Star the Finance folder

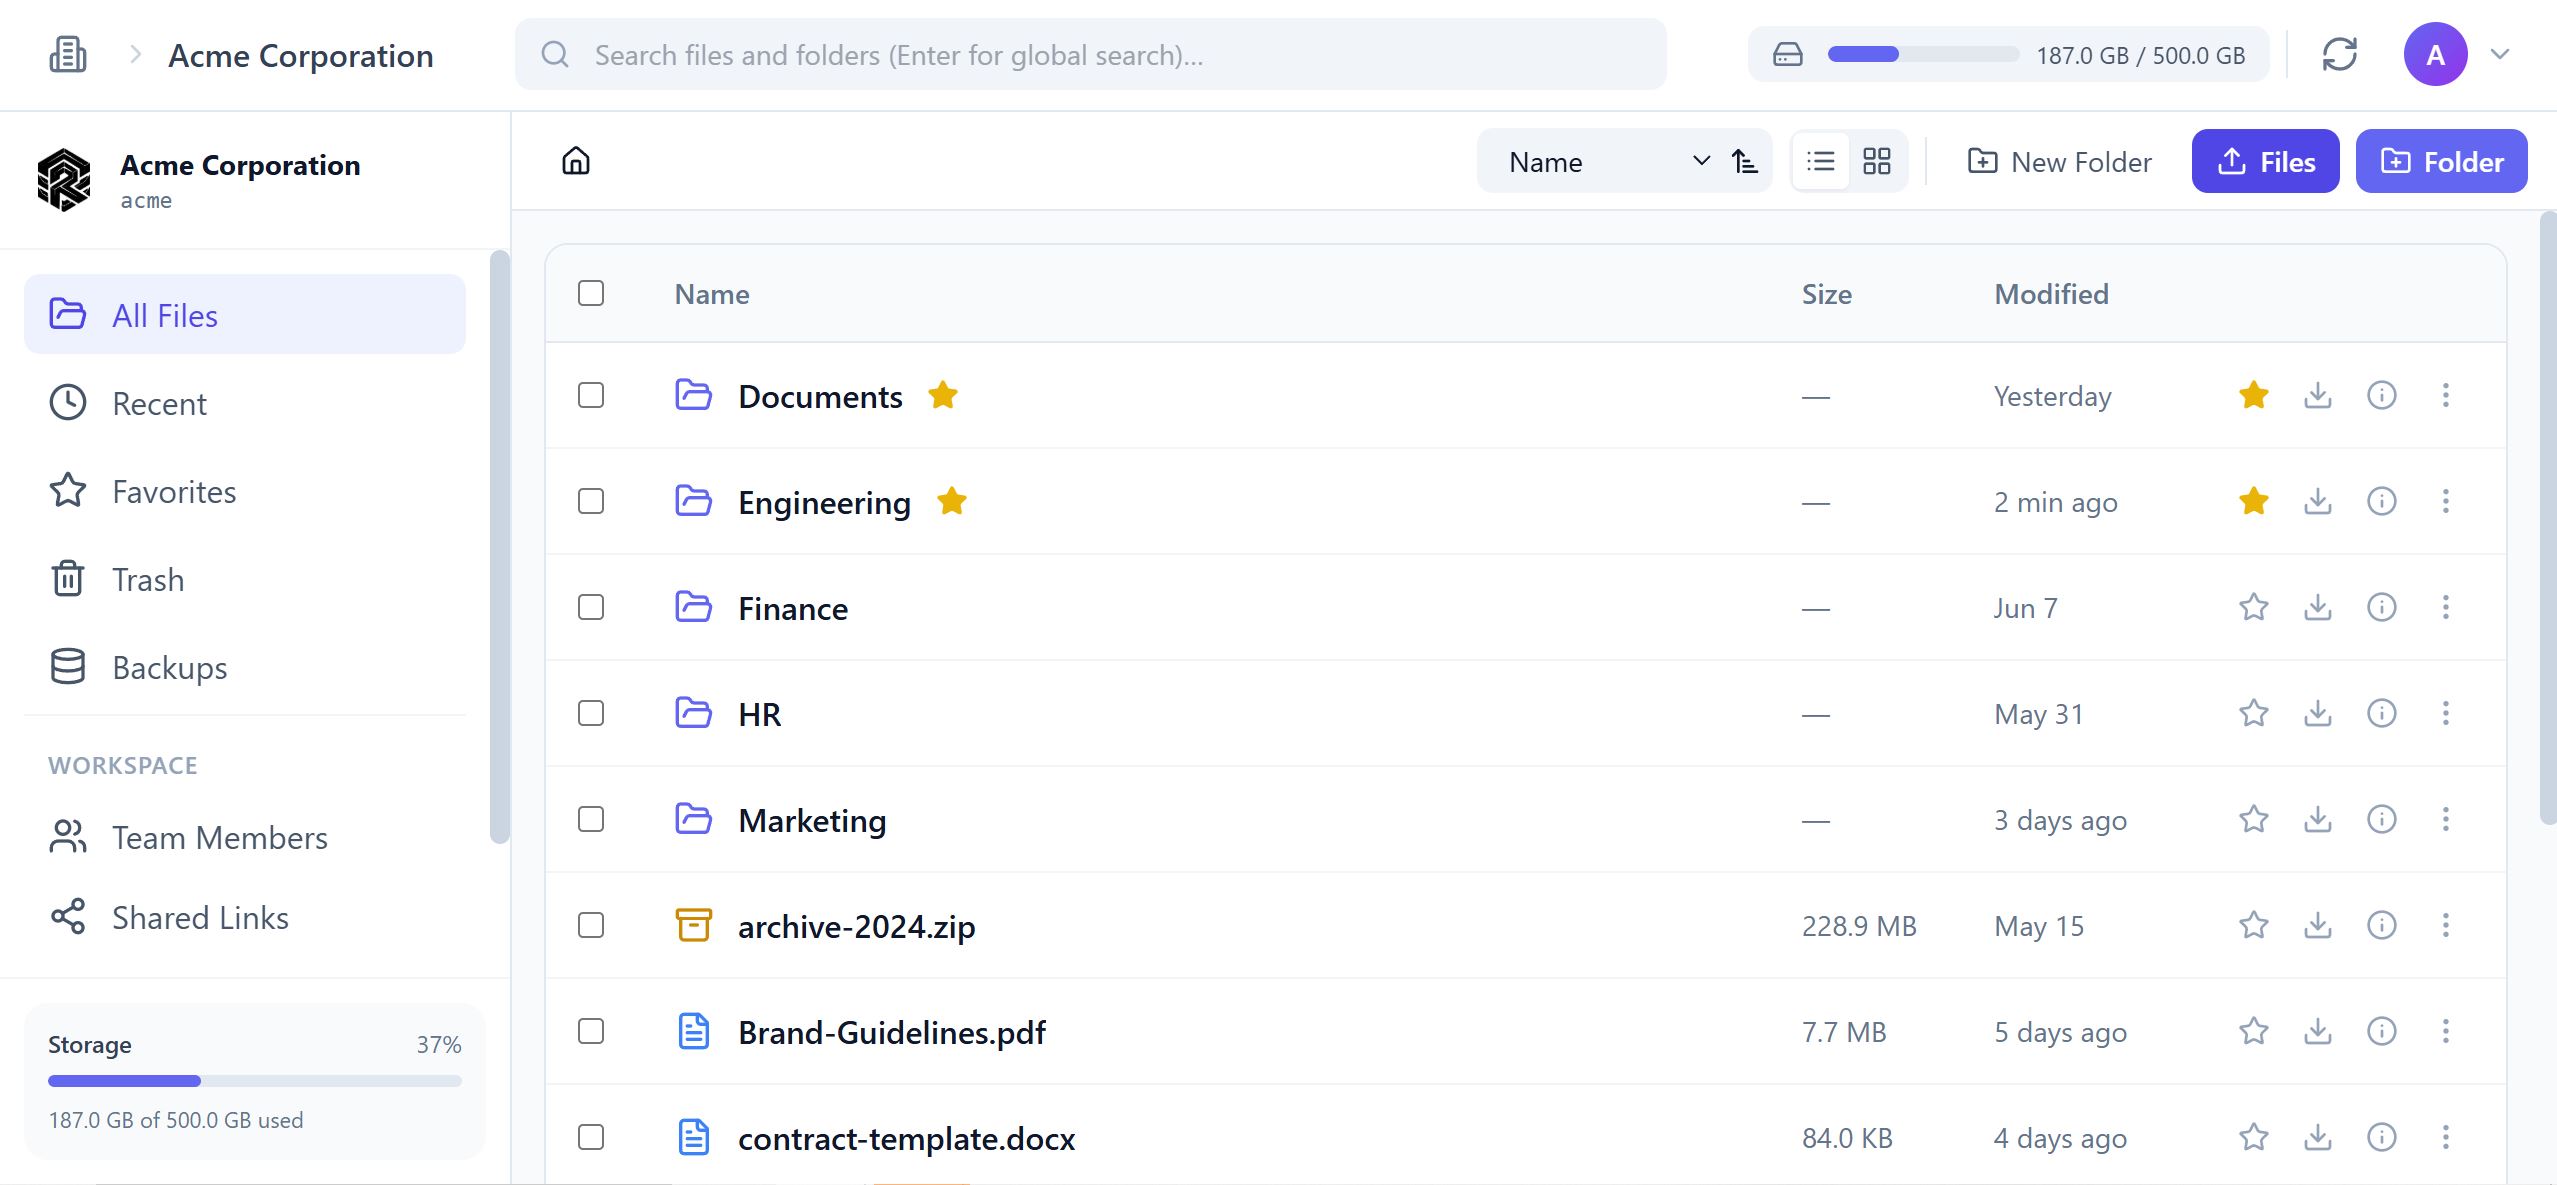pyautogui.click(x=2253, y=607)
